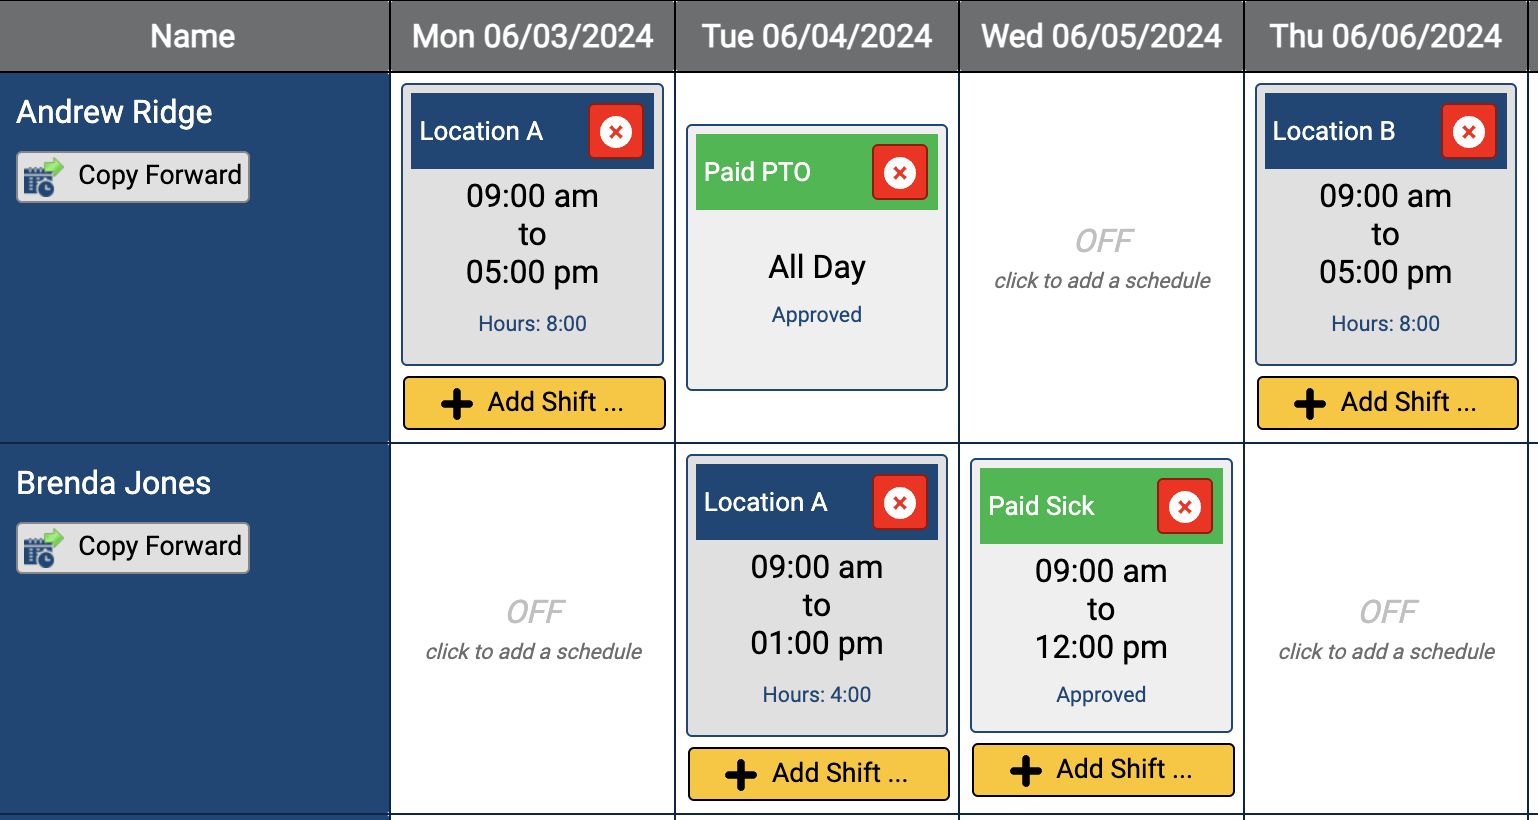The height and width of the screenshot is (820, 1538).
Task: Delete Andrew's Location A shift on Monday
Action: coord(616,130)
